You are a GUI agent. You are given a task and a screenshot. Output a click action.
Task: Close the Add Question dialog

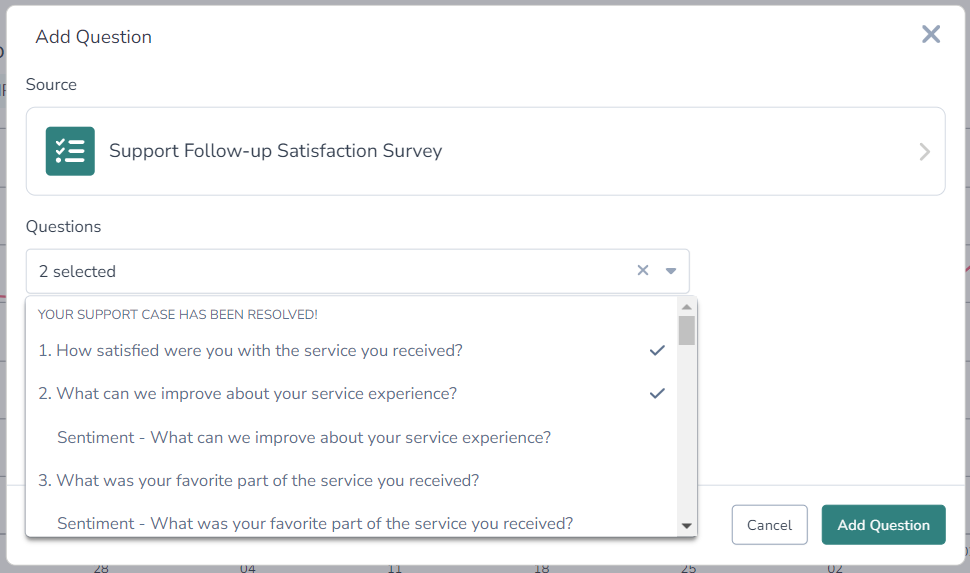pyautogui.click(x=930, y=34)
